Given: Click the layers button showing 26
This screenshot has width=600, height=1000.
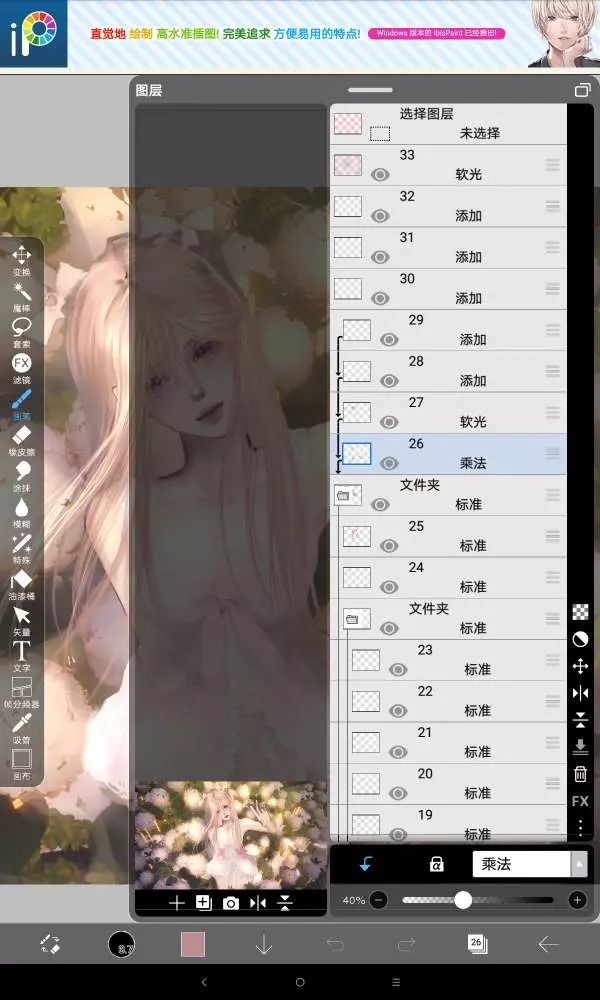Looking at the screenshot, I should [477, 944].
